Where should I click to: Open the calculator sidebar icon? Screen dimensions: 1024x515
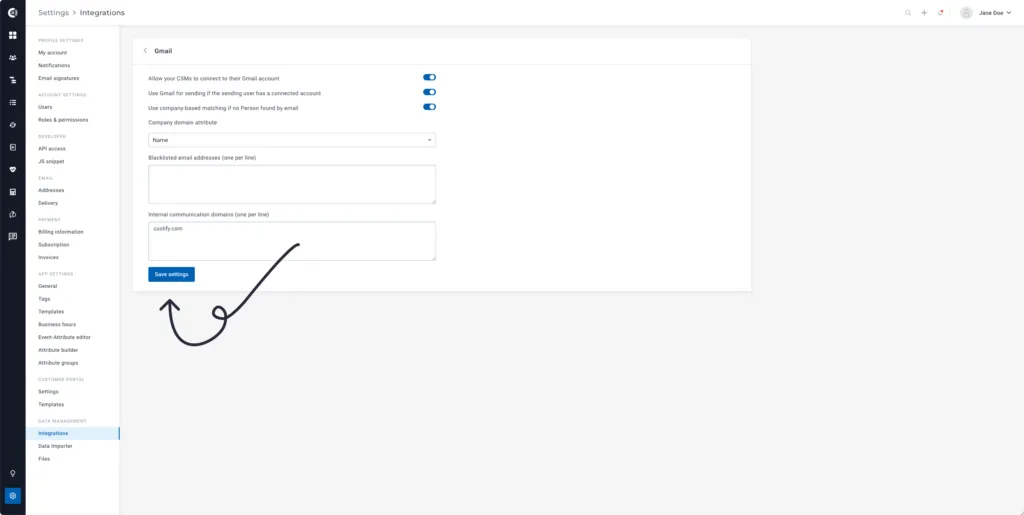pos(12,192)
